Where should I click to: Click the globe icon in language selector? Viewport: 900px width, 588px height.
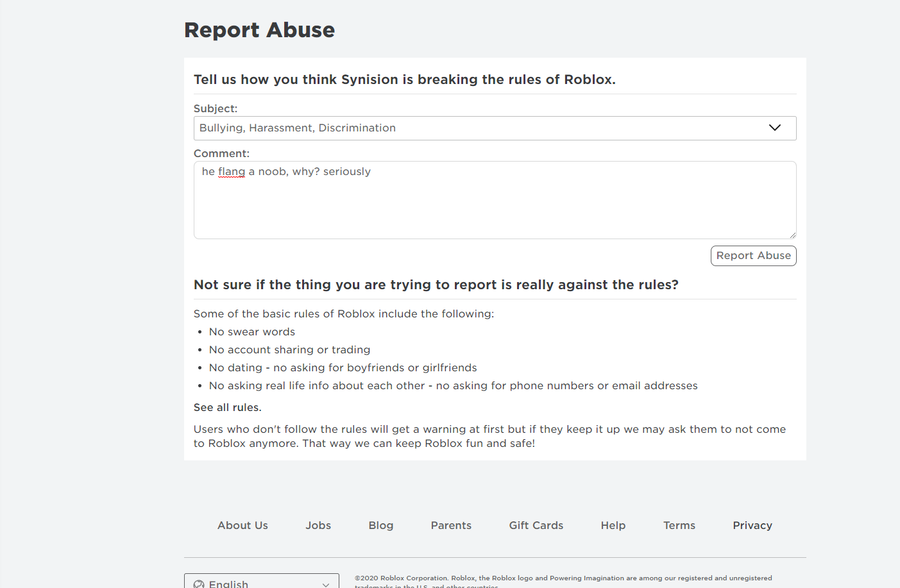coord(199,584)
